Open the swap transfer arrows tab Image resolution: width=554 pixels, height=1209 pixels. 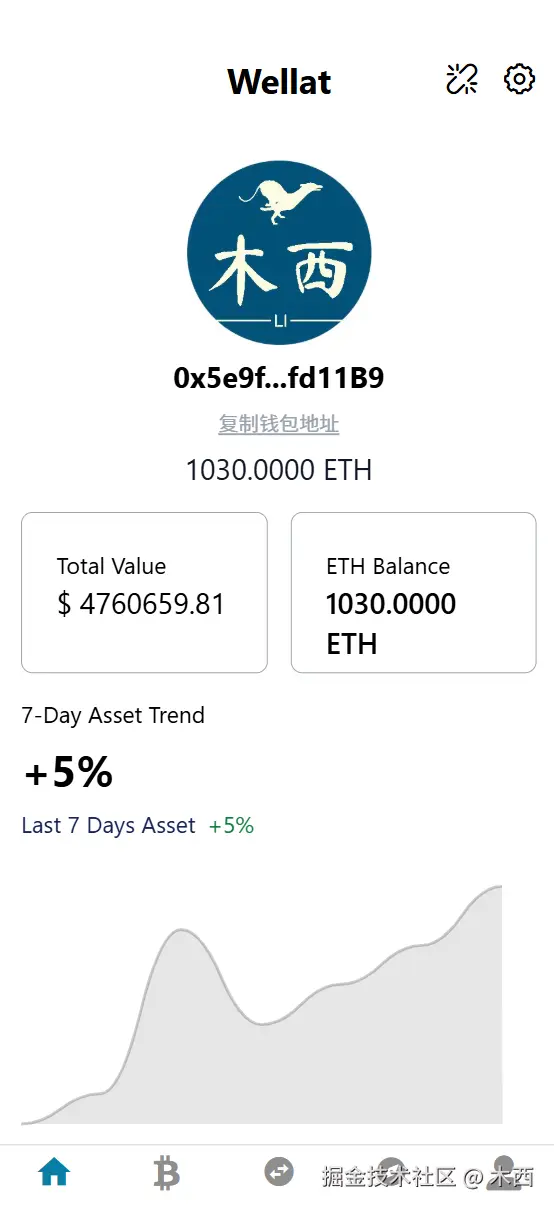279,1172
